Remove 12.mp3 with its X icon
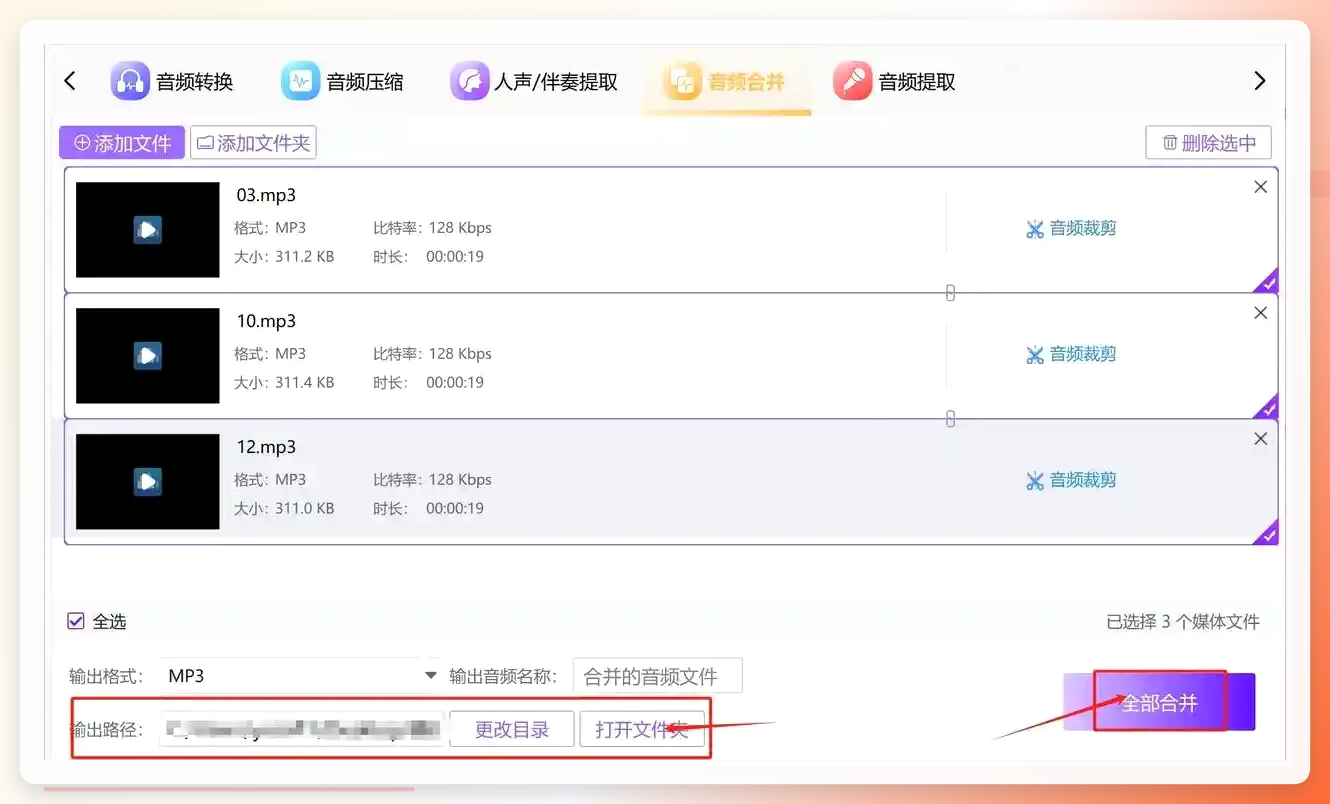 click(1260, 439)
